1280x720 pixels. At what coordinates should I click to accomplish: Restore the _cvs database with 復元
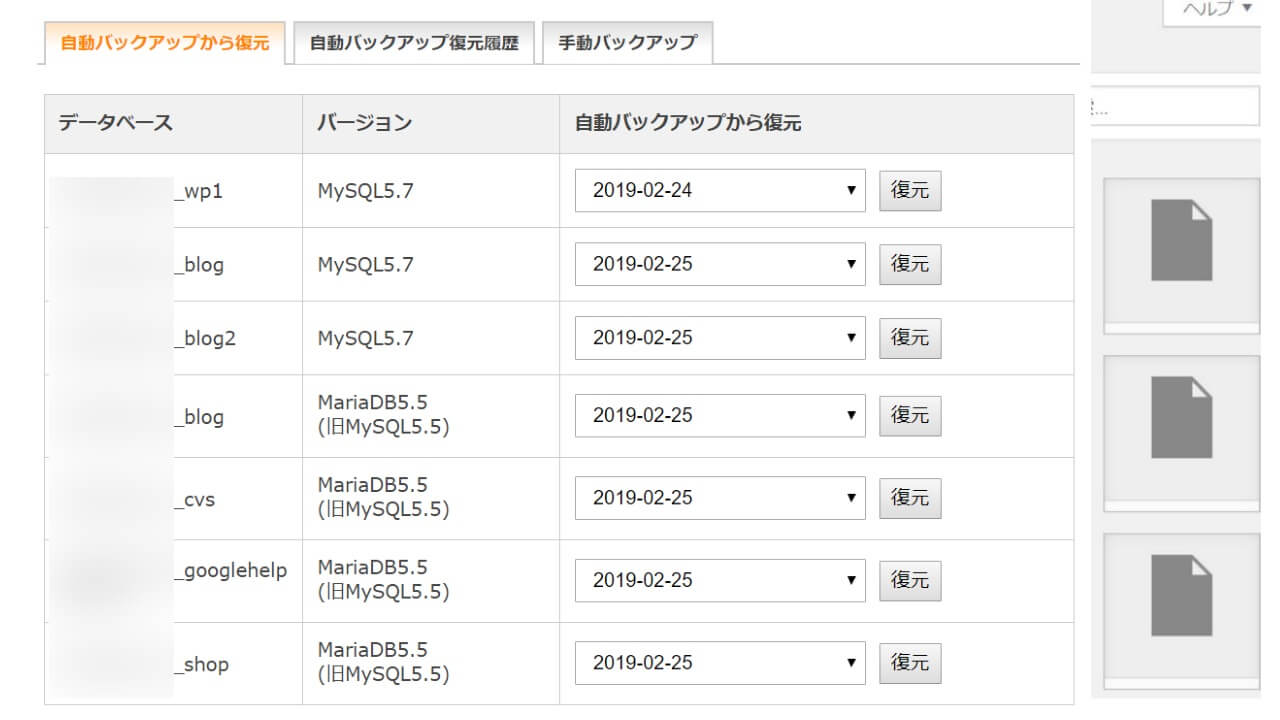(910, 498)
